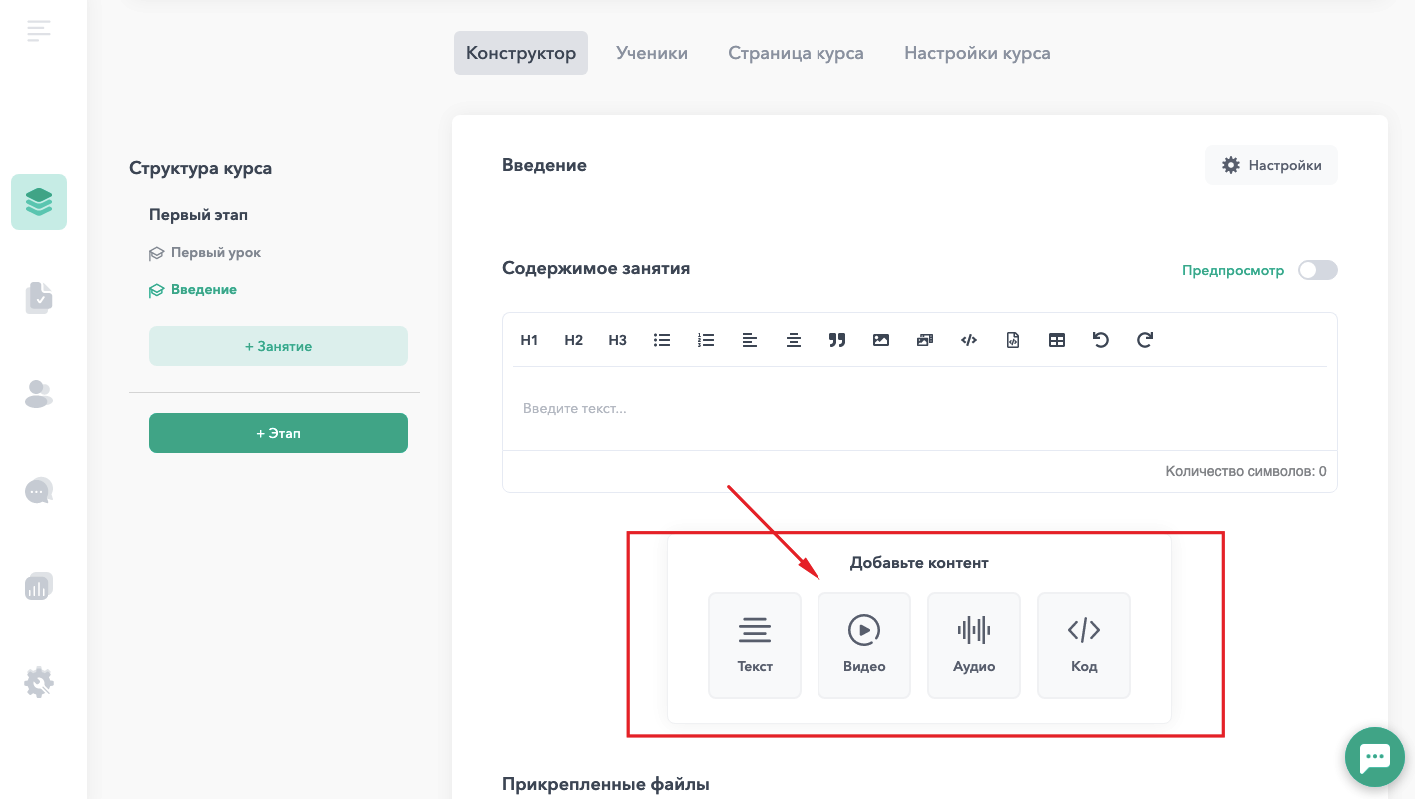This screenshot has height=799, width=1415.
Task: Add a Код content block
Action: tap(1084, 645)
